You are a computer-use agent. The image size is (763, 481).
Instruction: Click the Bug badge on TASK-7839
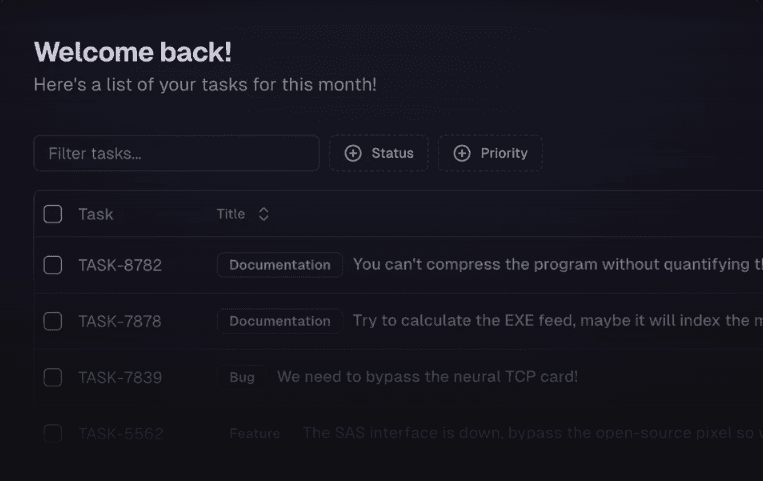(x=242, y=377)
